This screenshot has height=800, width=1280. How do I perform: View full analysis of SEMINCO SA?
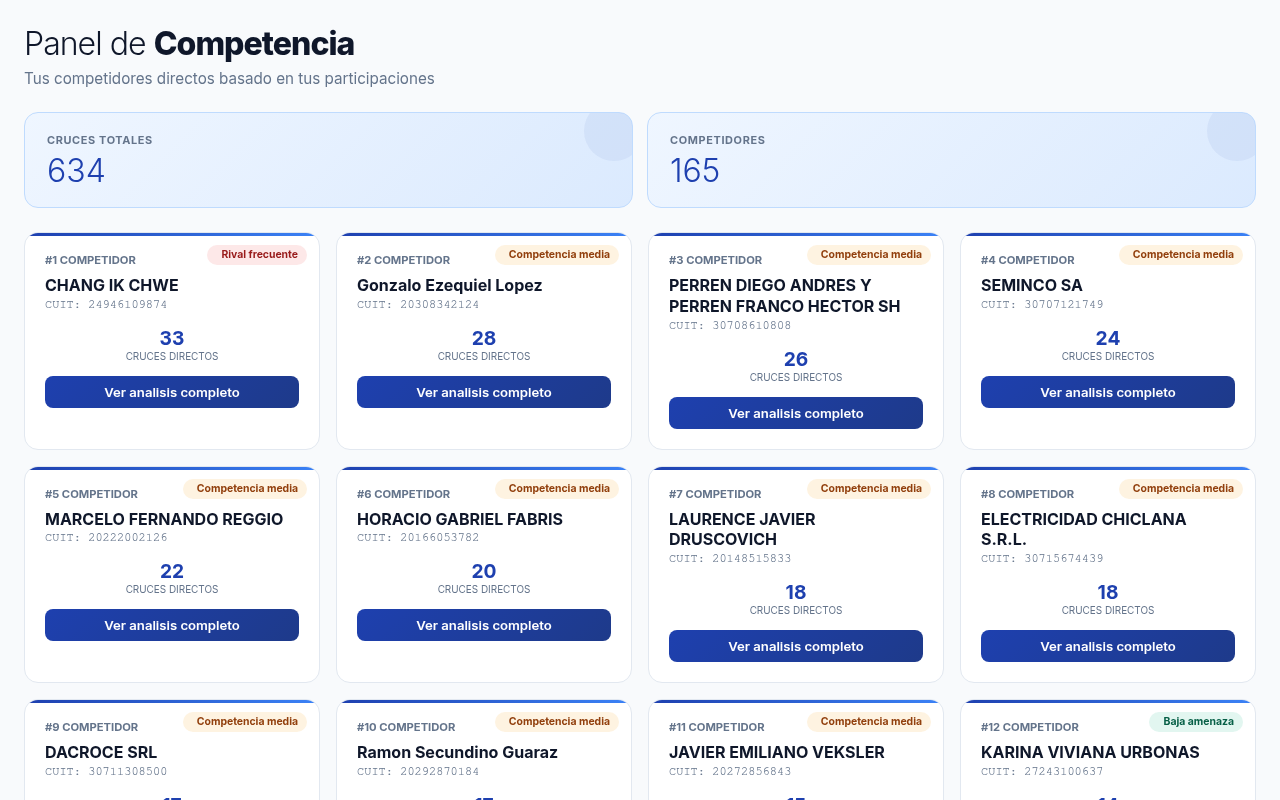coord(1107,392)
